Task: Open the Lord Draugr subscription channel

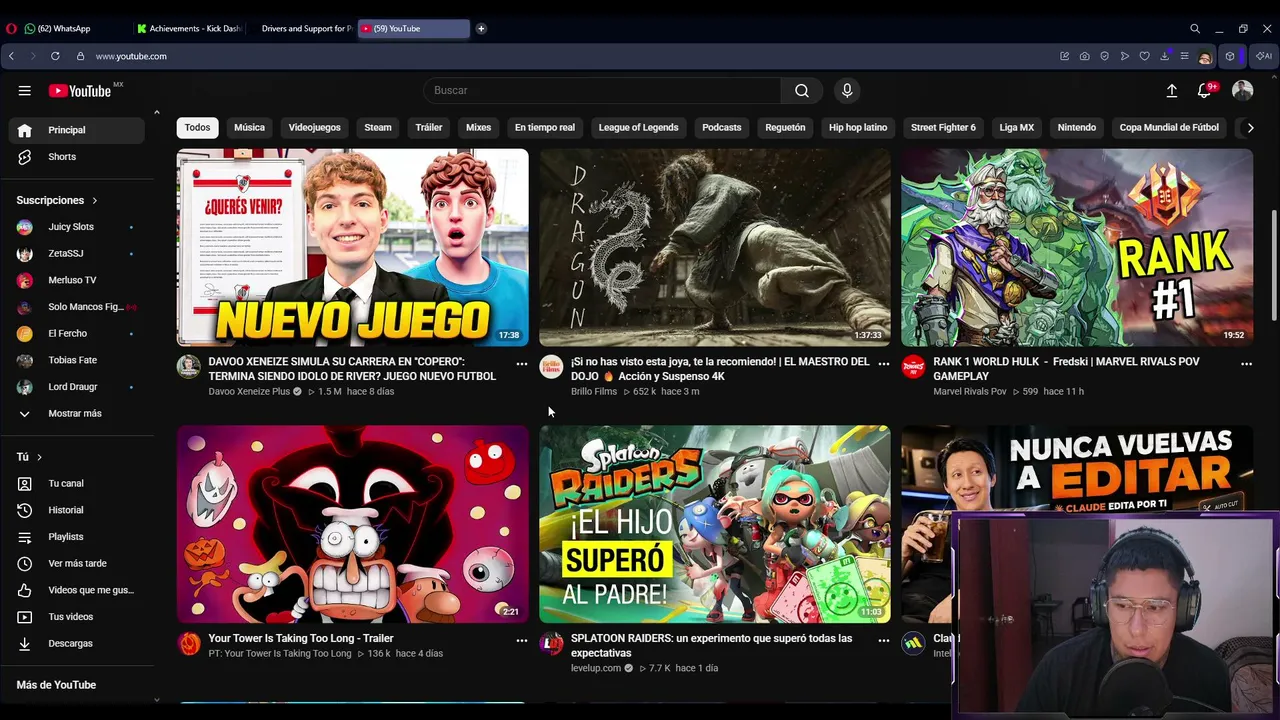Action: (77, 387)
